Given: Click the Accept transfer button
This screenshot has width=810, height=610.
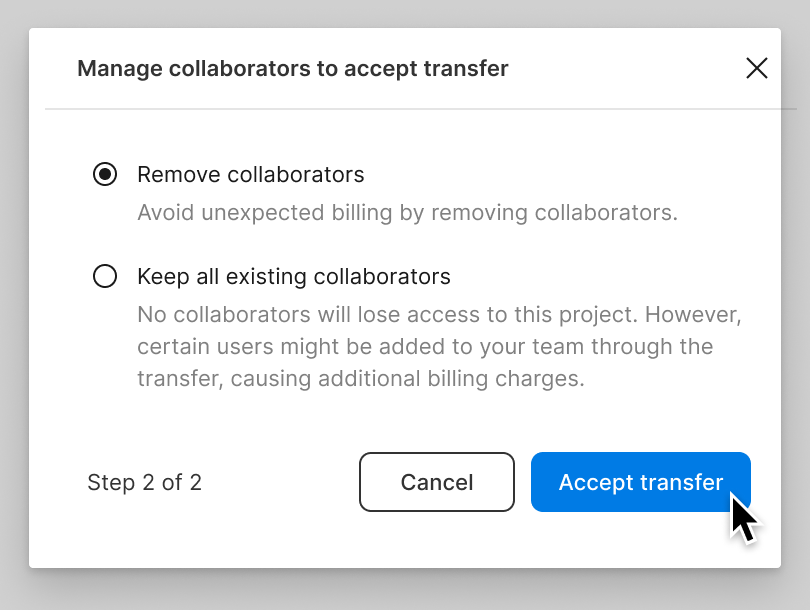Looking at the screenshot, I should pos(641,482).
